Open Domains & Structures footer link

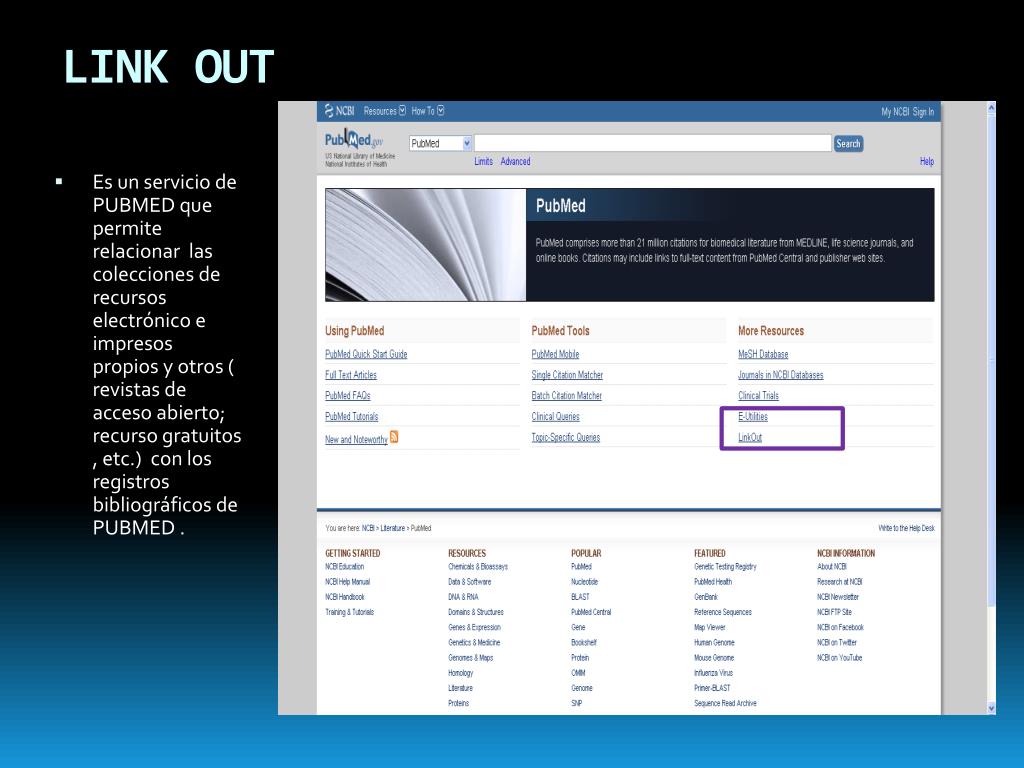(475, 613)
